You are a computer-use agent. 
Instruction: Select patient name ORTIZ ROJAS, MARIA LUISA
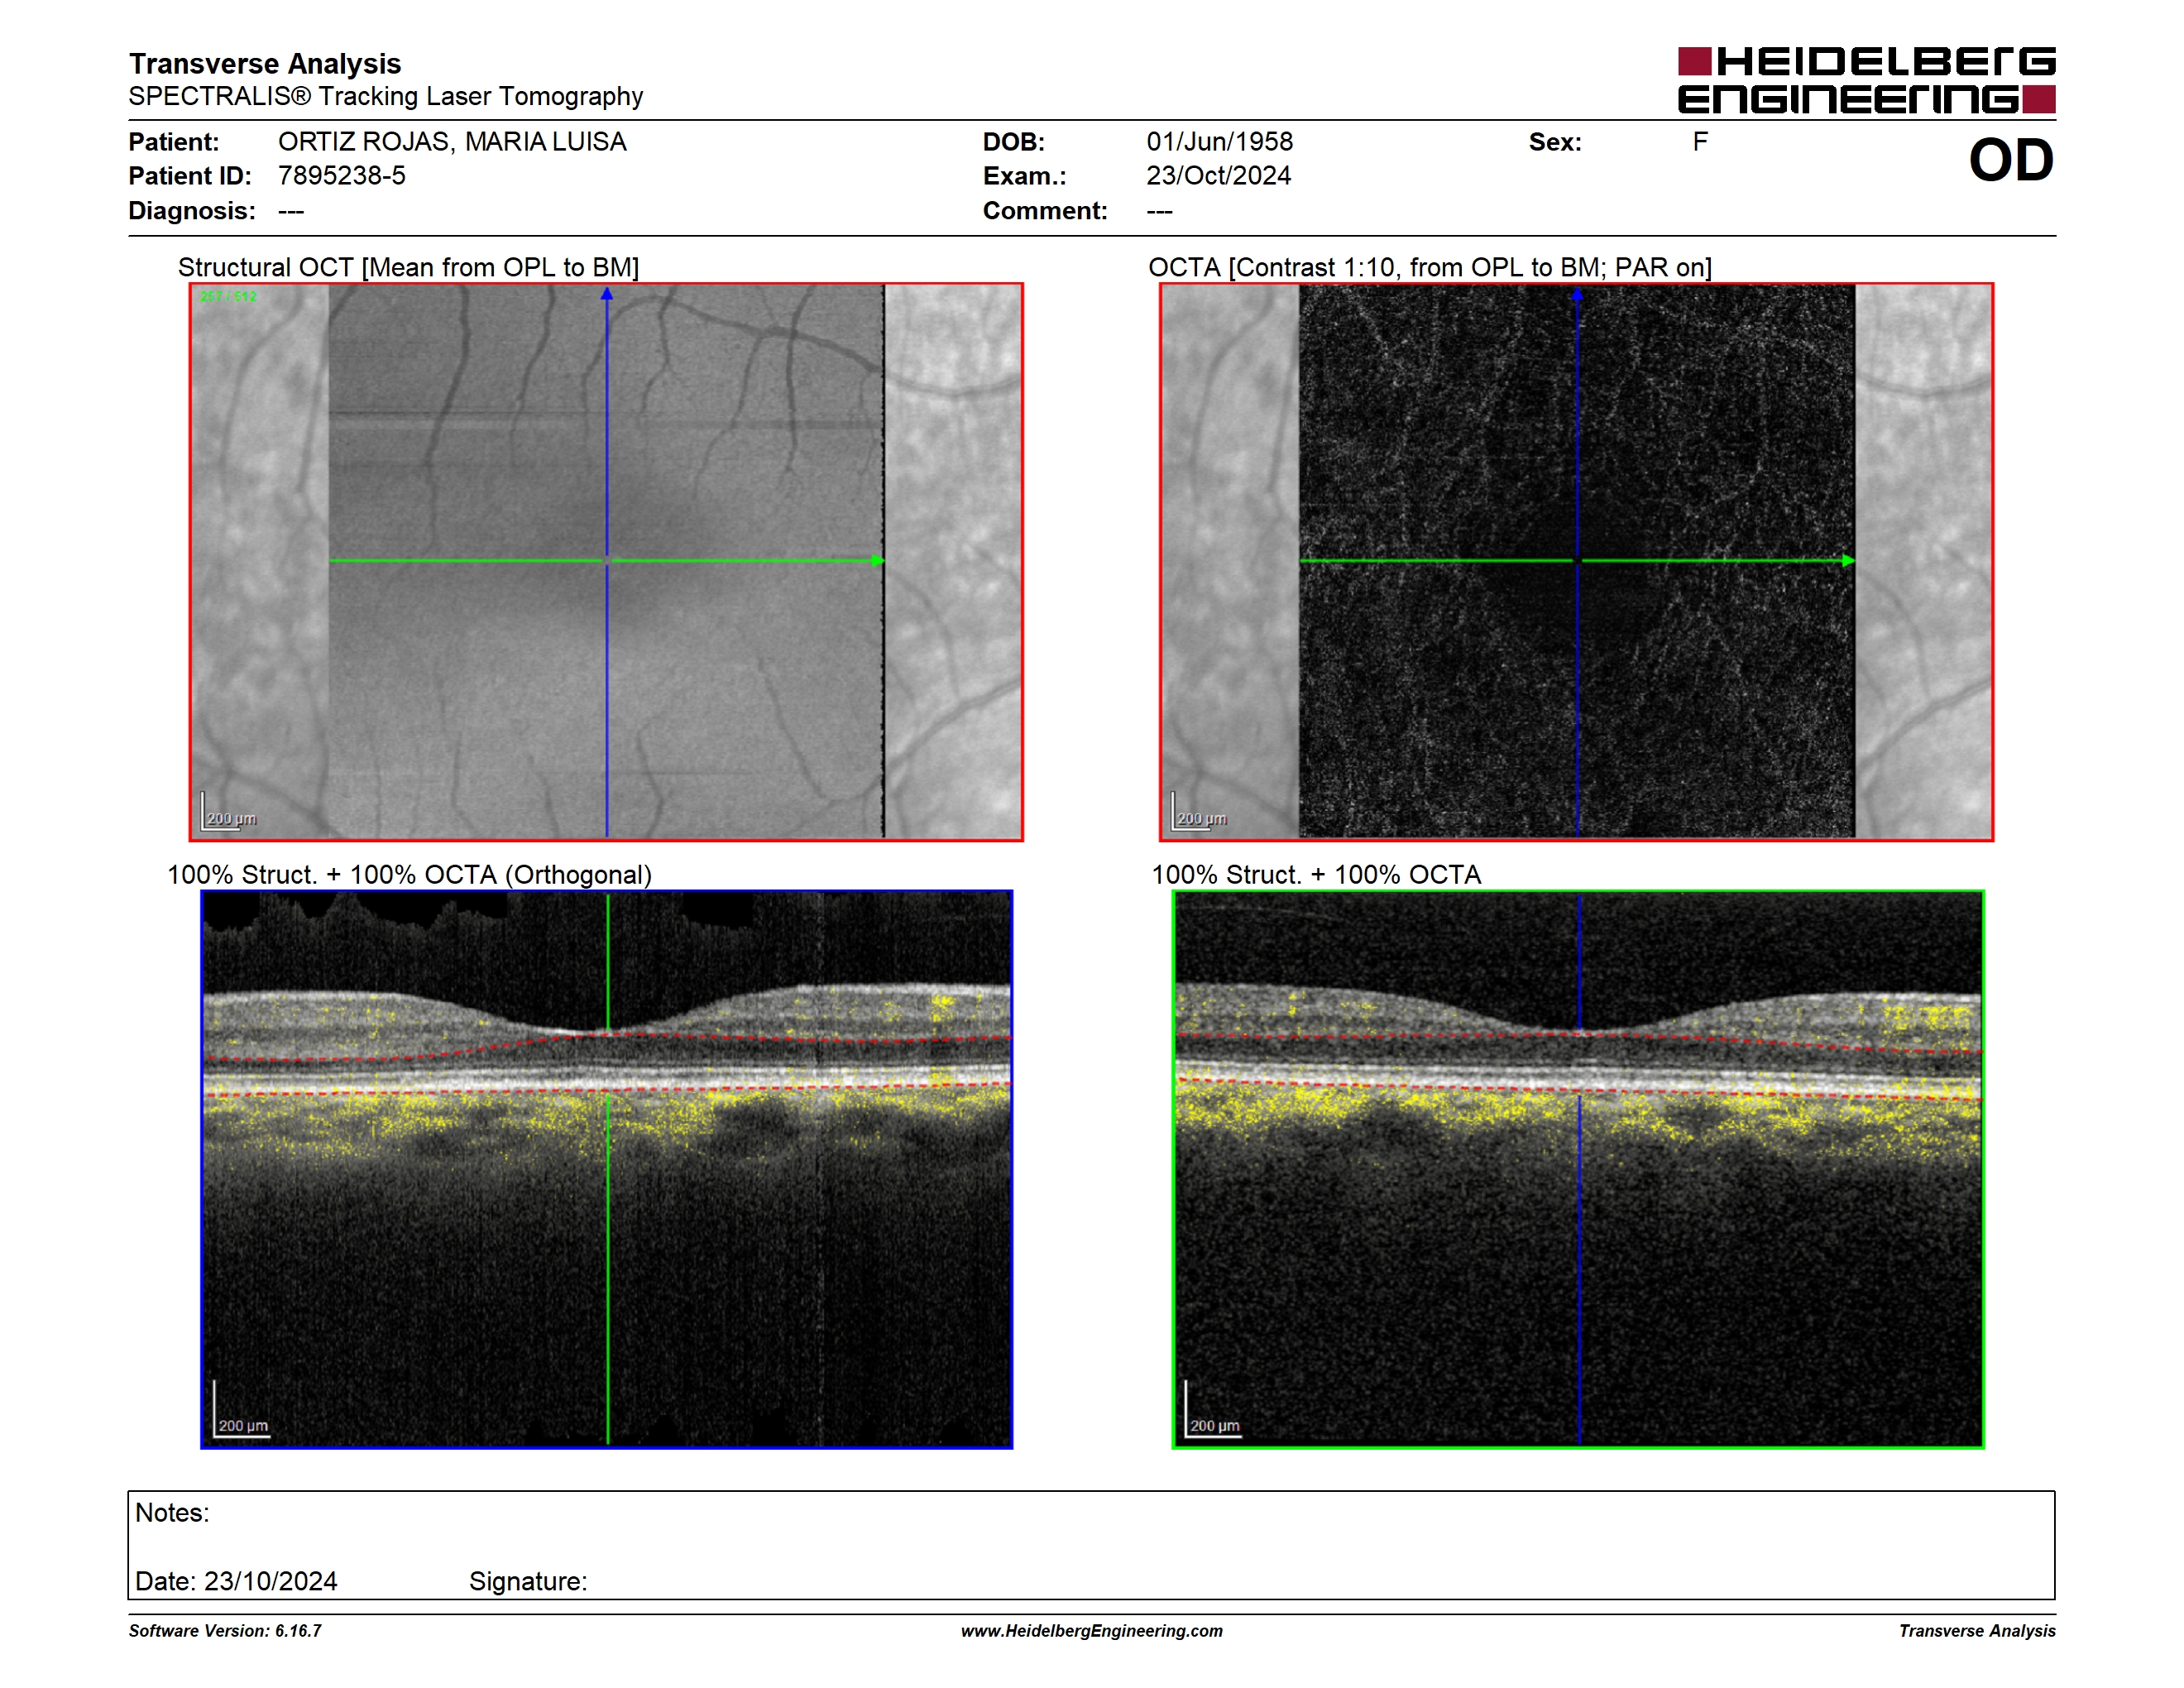[452, 142]
